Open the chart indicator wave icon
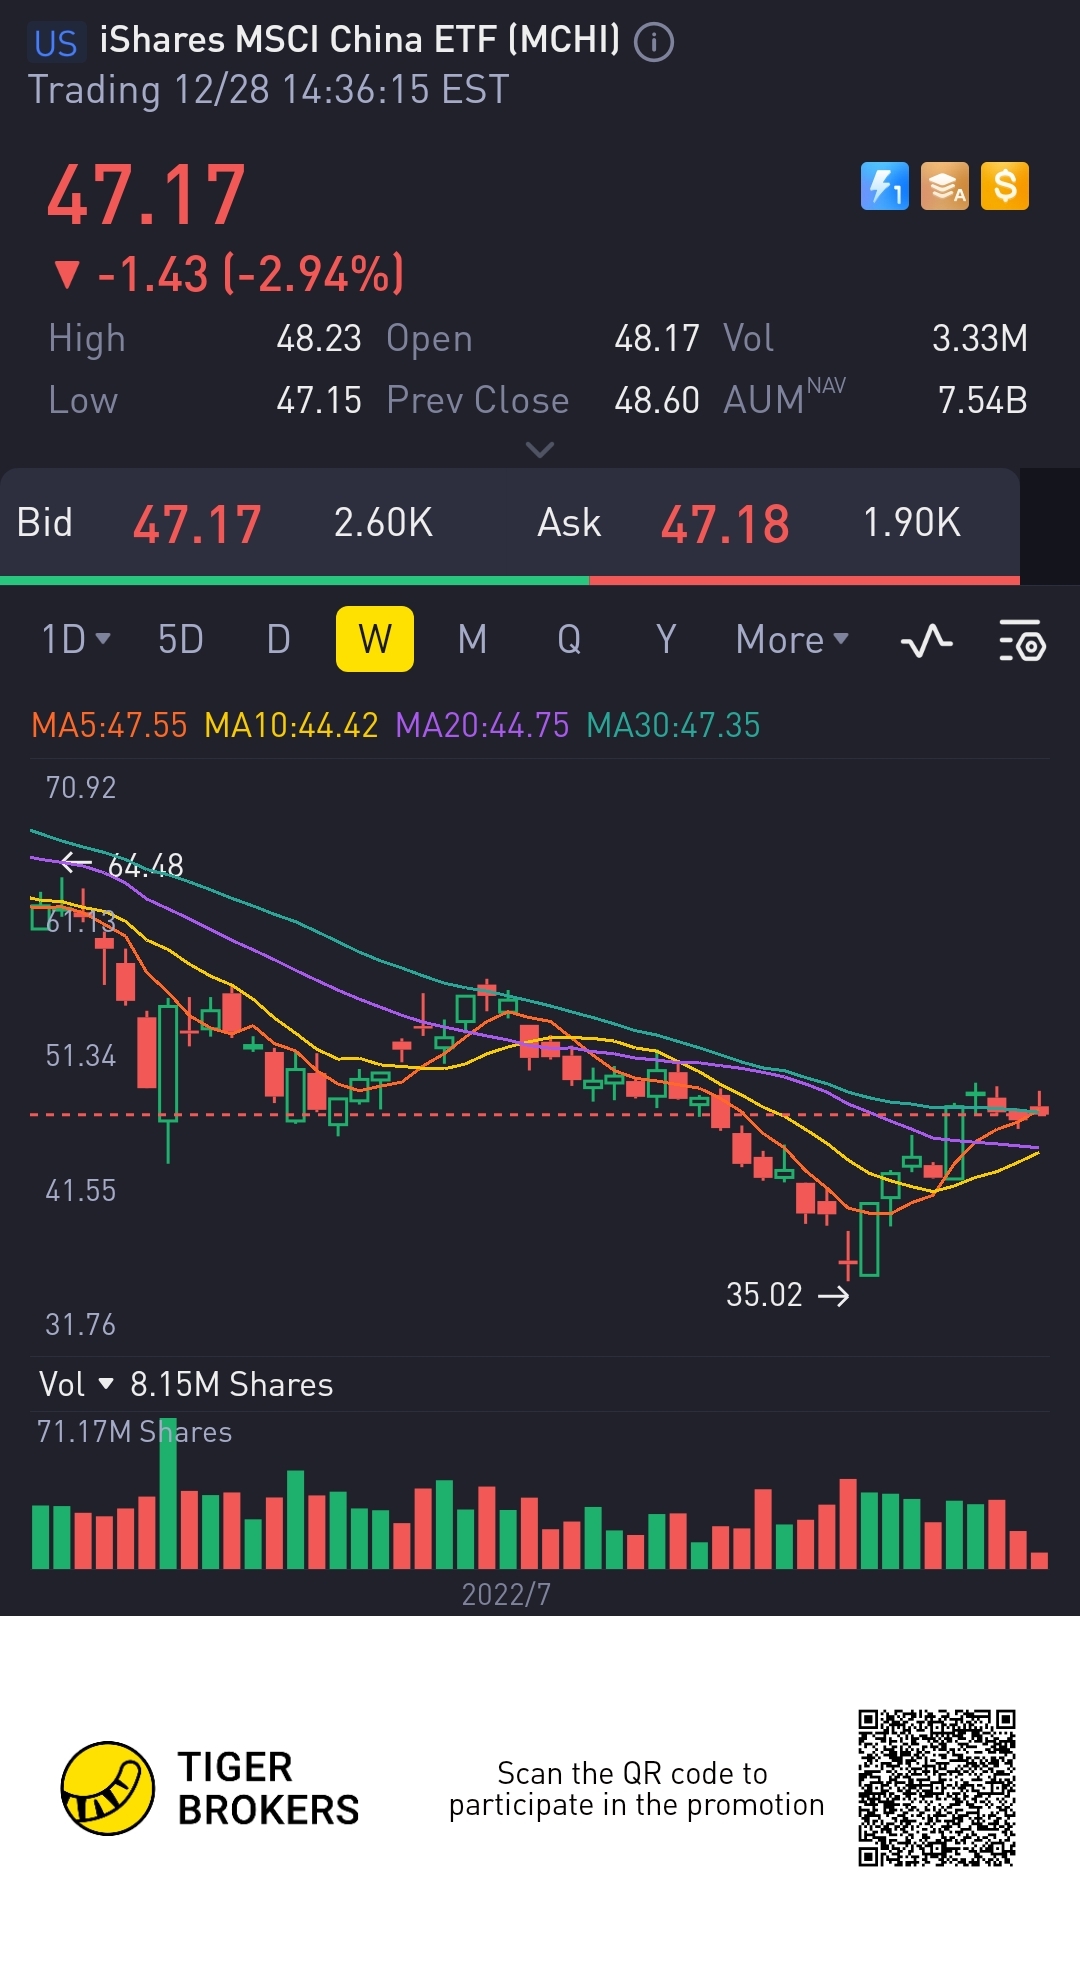The image size is (1080, 1961). click(x=926, y=640)
